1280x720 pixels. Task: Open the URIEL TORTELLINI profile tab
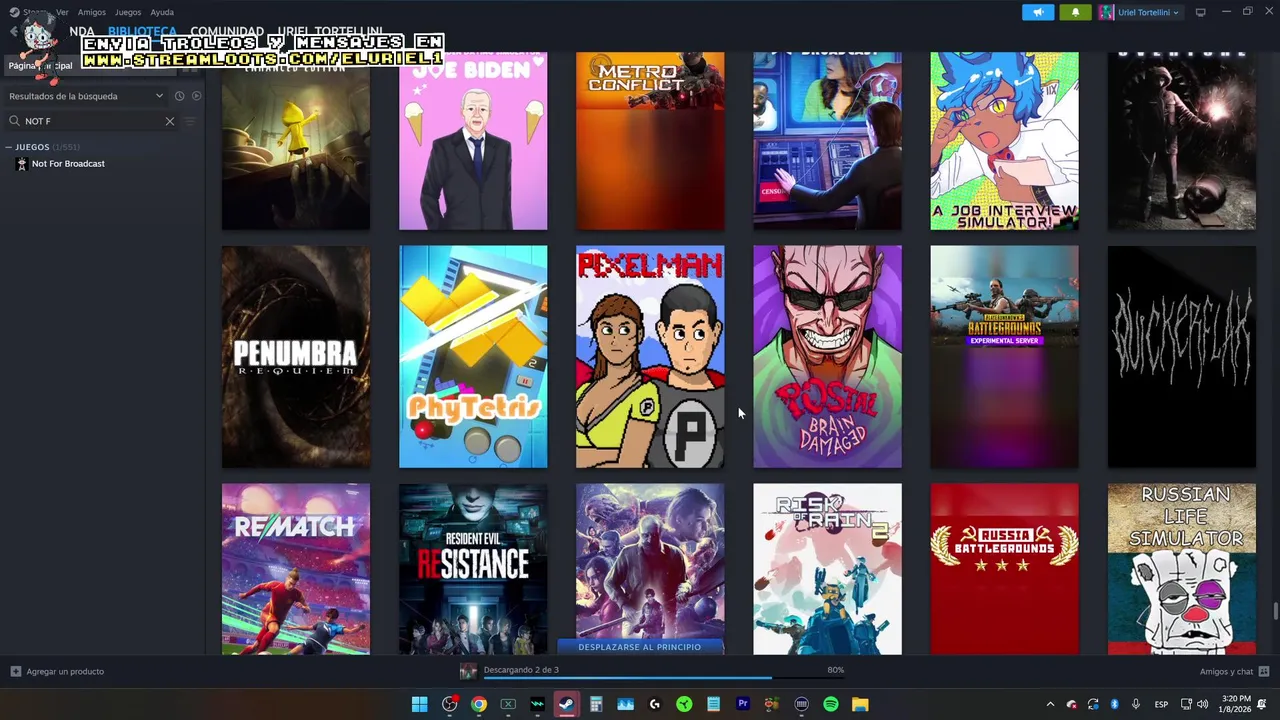coord(330,32)
